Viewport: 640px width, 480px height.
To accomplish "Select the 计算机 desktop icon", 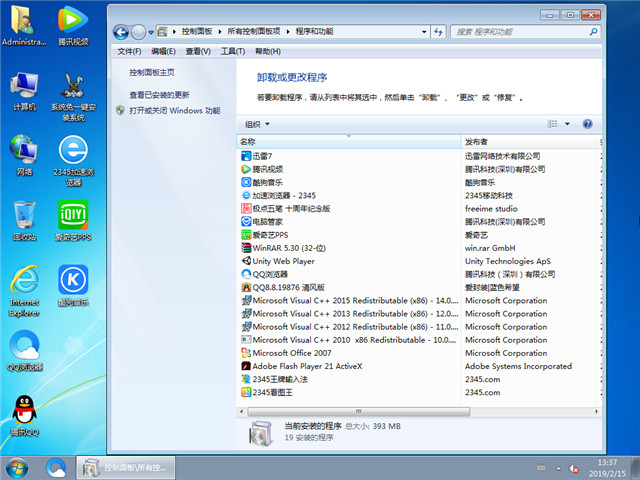I will (x=24, y=91).
